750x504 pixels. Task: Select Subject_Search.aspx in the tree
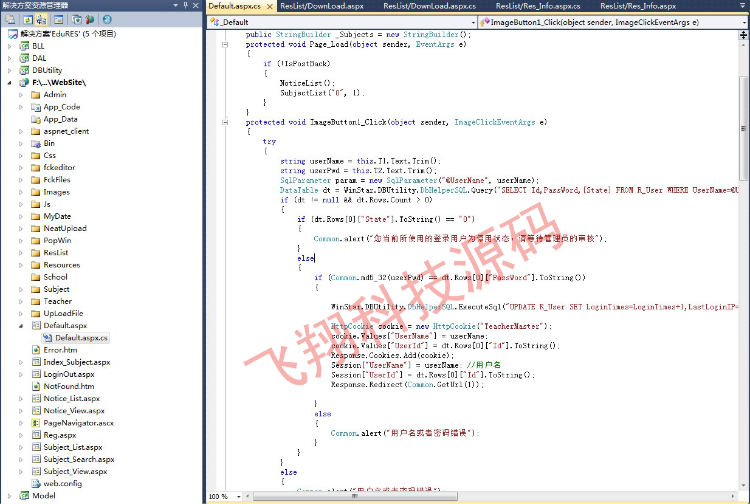point(79,459)
